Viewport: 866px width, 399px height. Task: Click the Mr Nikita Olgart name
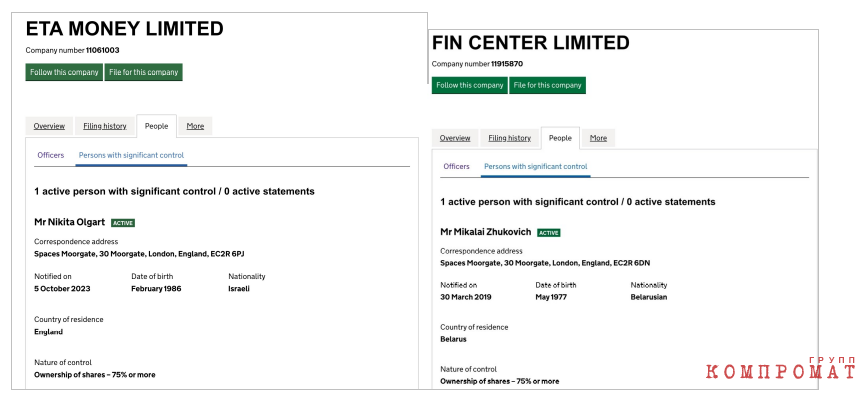point(70,222)
